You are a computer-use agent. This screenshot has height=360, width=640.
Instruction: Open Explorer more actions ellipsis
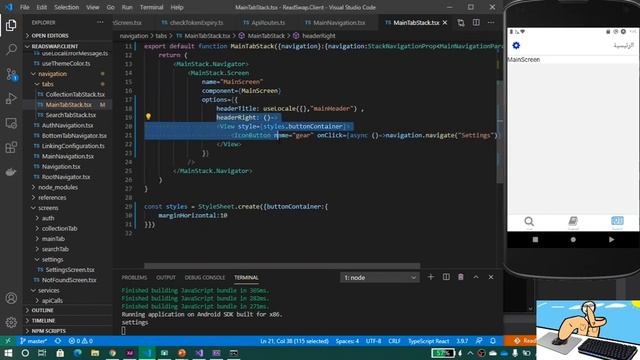[x=100, y=22]
